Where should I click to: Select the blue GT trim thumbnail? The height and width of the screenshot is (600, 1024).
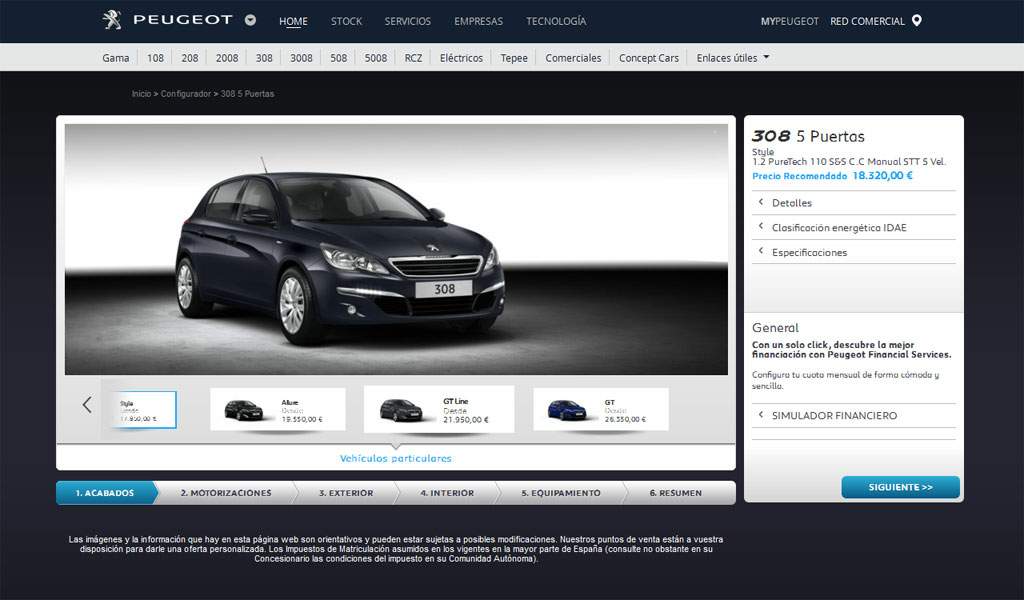point(601,409)
